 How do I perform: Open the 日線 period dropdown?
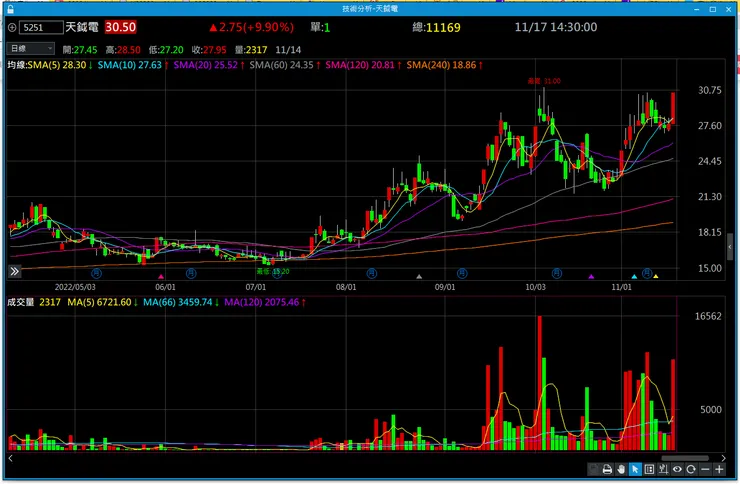[x=31, y=49]
